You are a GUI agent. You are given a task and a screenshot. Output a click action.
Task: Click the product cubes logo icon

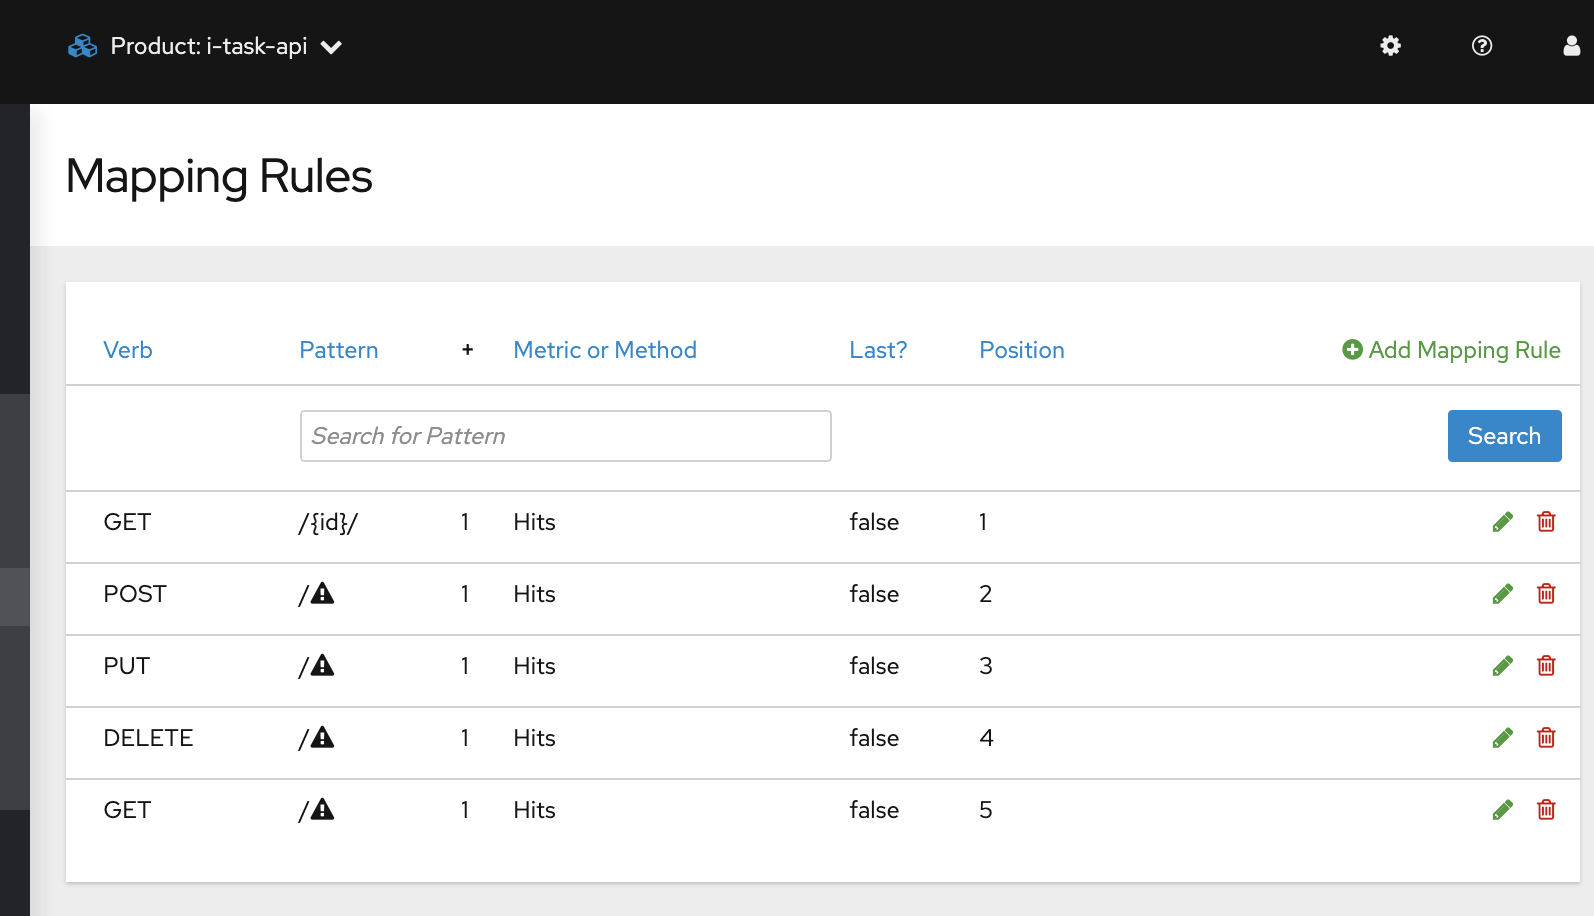point(82,46)
